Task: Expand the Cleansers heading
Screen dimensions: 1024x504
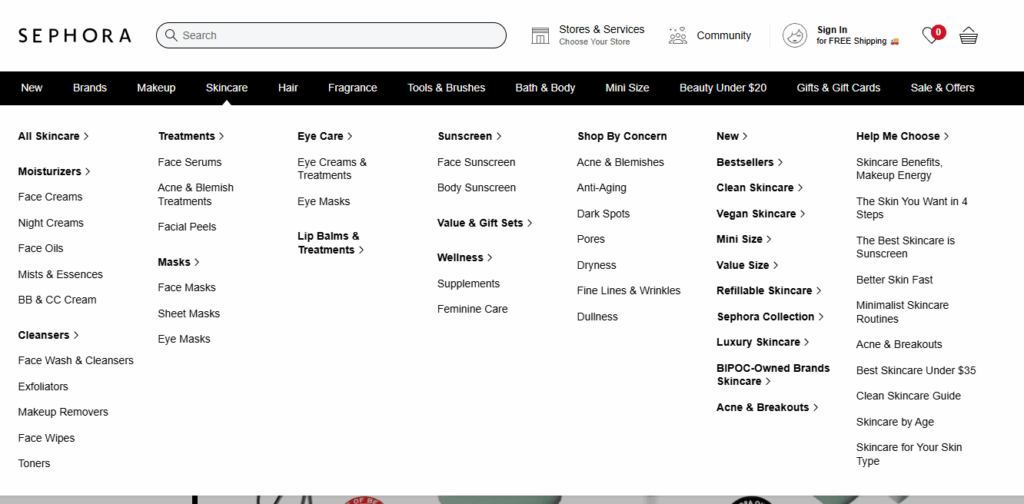Action: pyautogui.click(x=48, y=335)
